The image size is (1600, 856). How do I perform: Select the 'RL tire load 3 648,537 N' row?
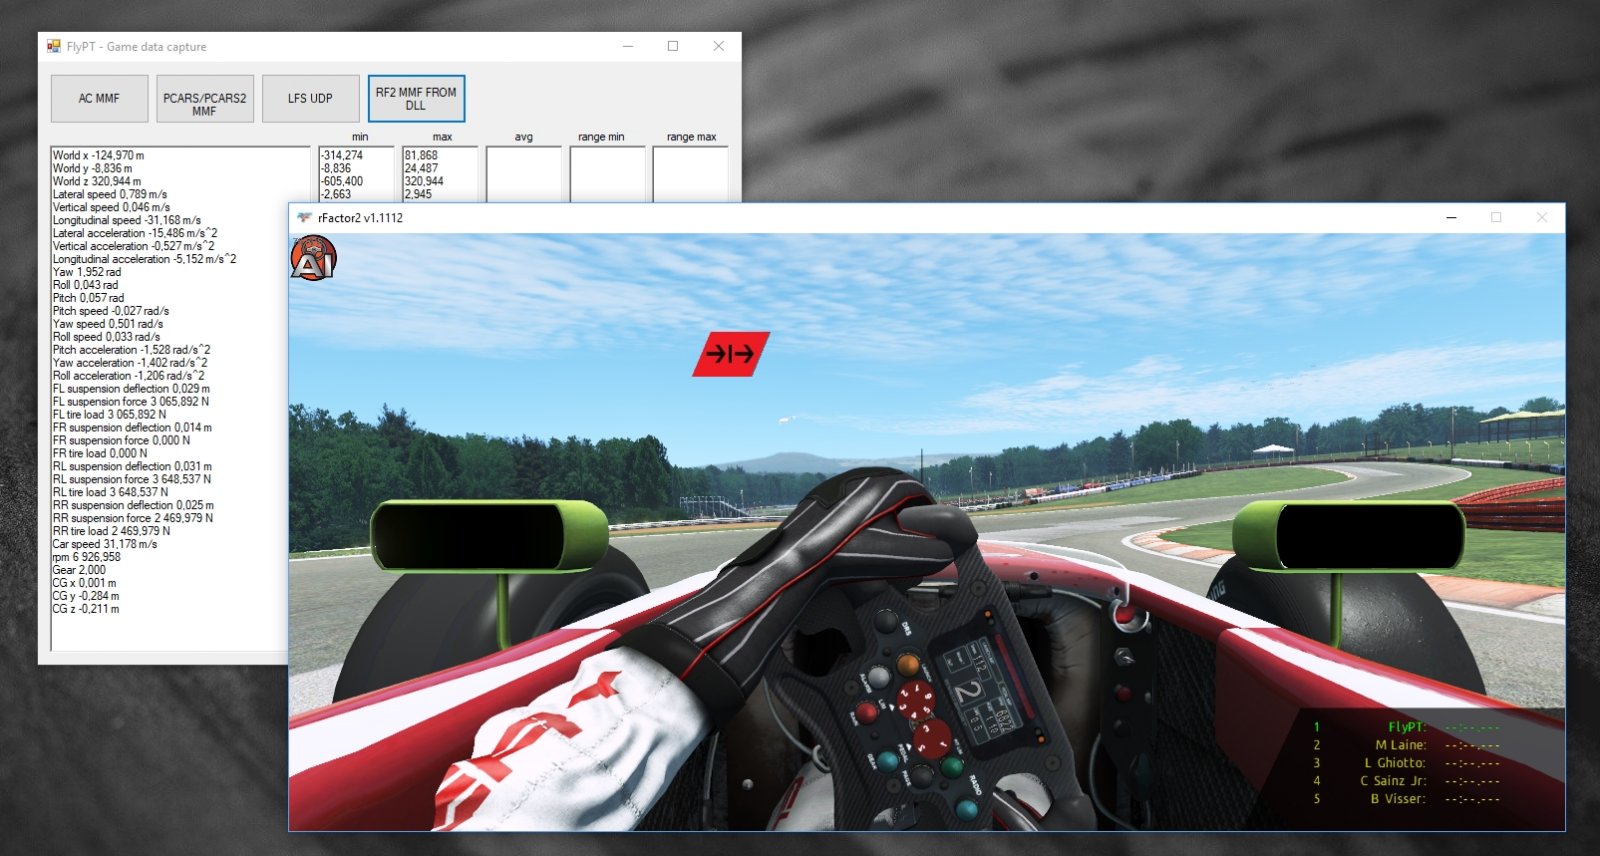click(110, 493)
